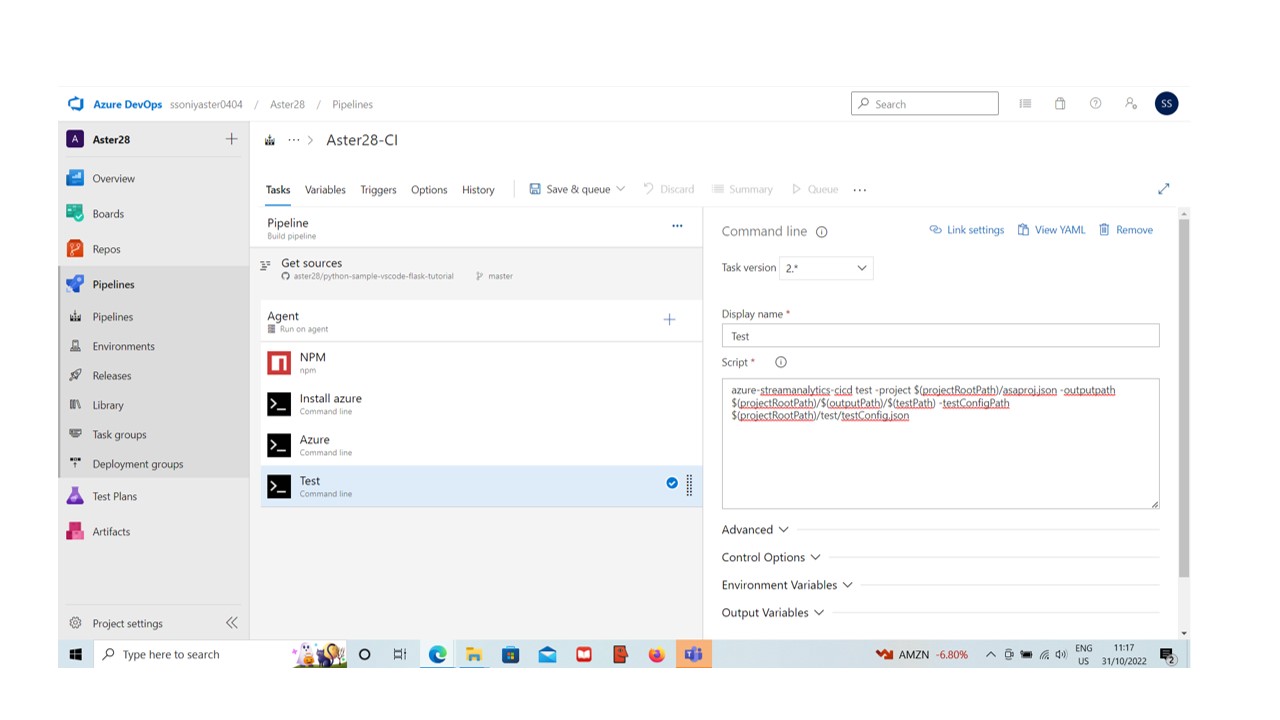This screenshot has height=720, width=1280.
Task: Click the Test task drag handle
Action: [x=689, y=486]
